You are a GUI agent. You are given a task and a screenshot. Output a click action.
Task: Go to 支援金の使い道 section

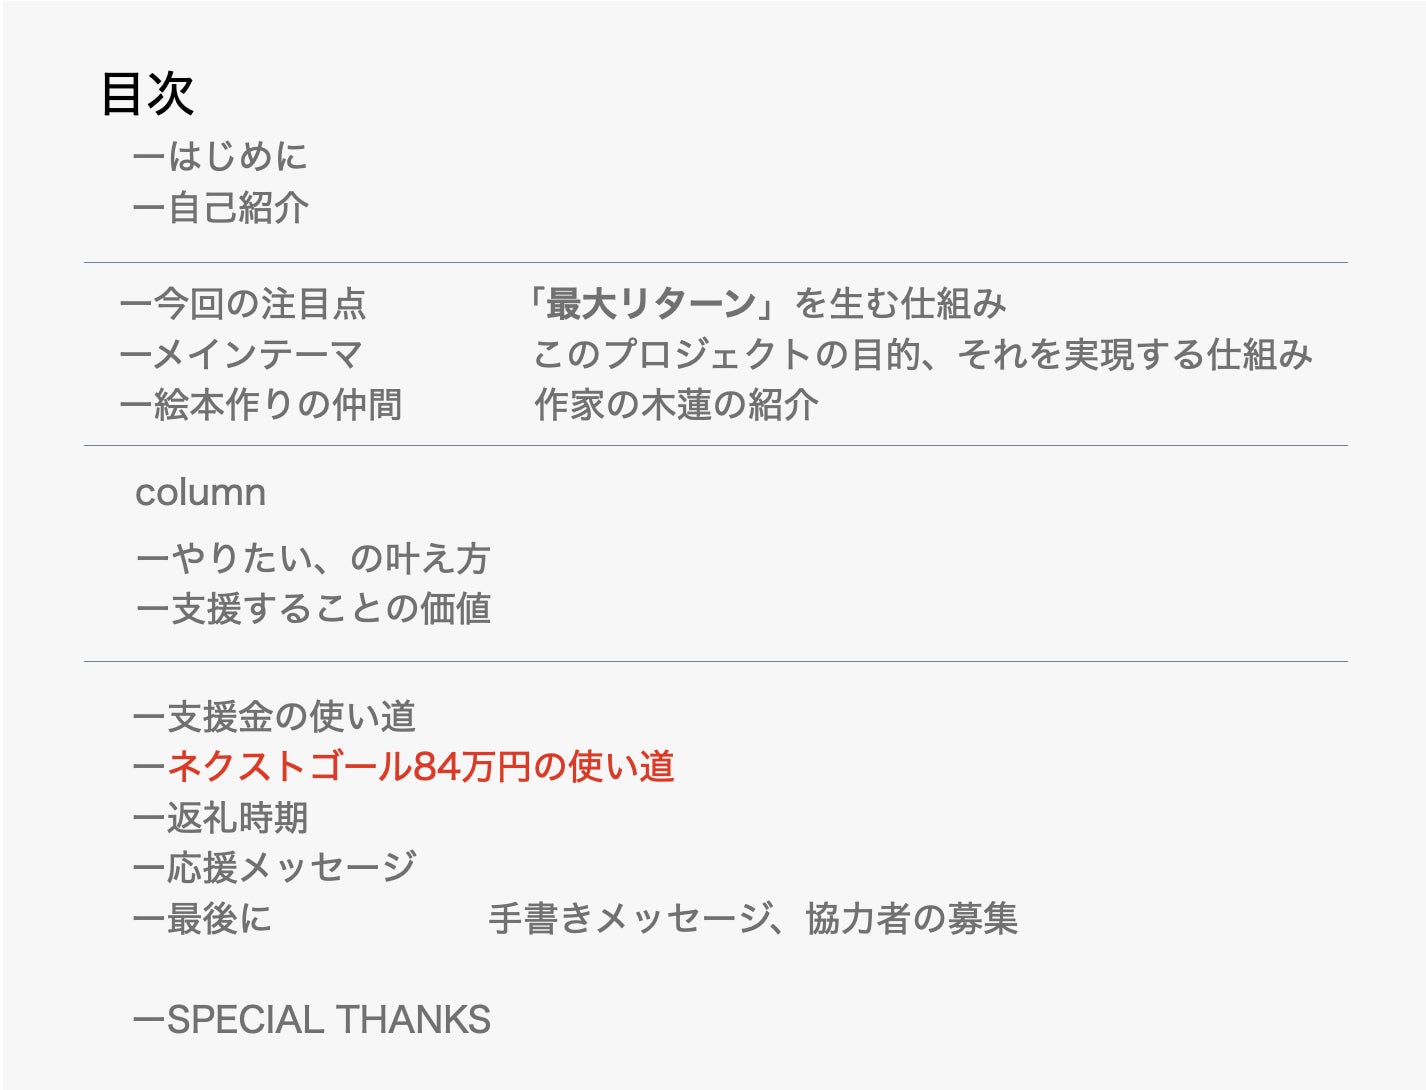275,717
